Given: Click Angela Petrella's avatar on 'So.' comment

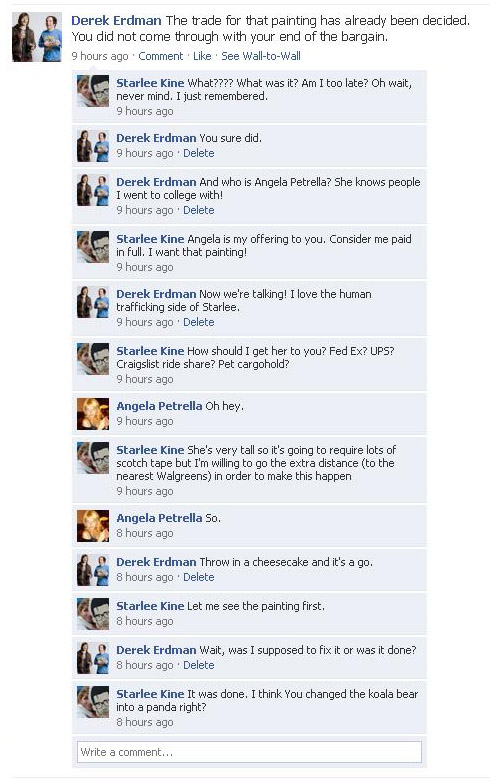Looking at the screenshot, I should click(x=93, y=526).
